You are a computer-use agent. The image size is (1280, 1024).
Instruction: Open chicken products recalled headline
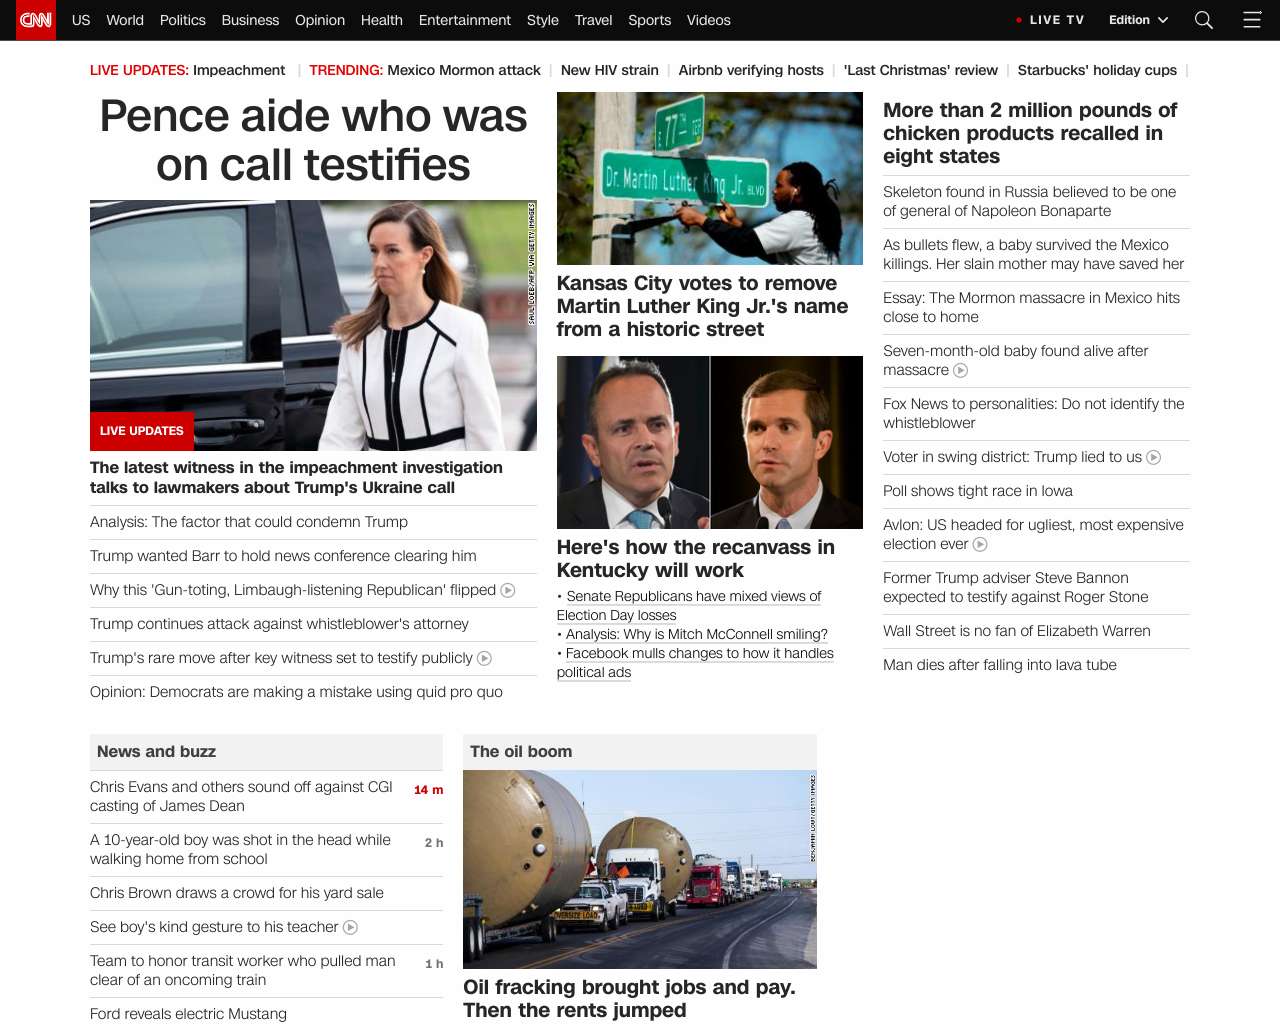point(1030,133)
